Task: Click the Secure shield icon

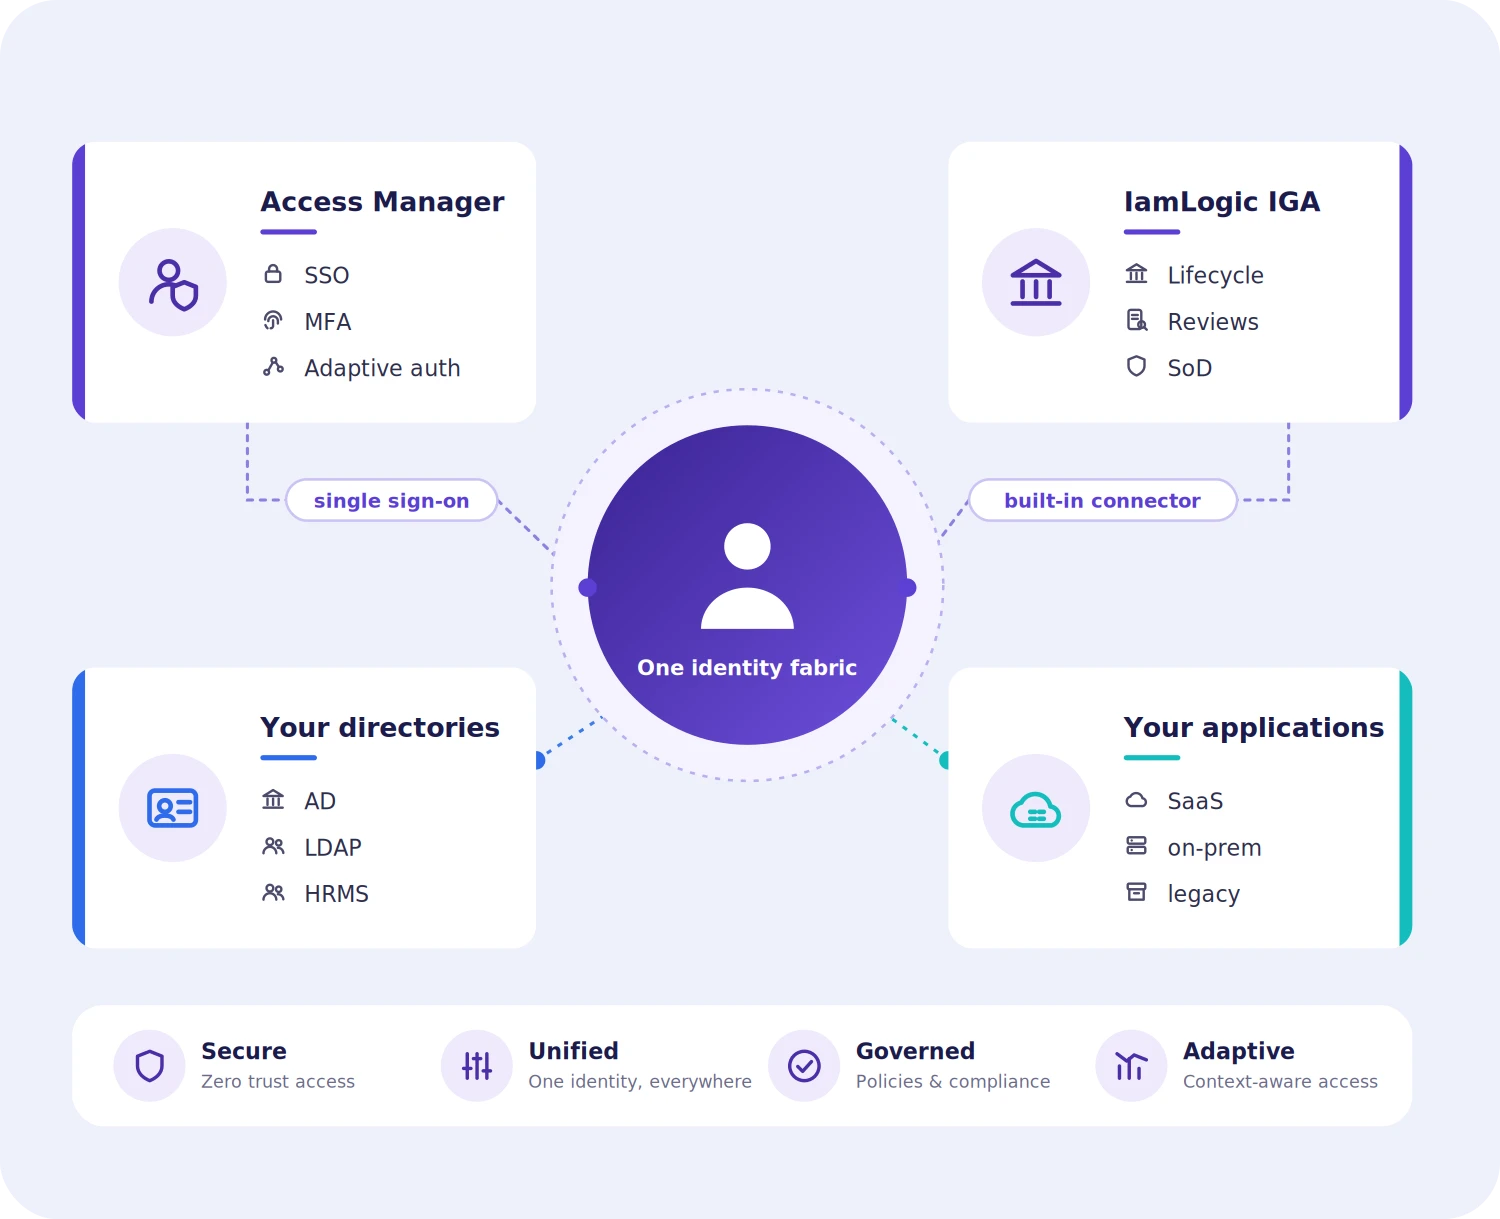Action: (x=149, y=1066)
